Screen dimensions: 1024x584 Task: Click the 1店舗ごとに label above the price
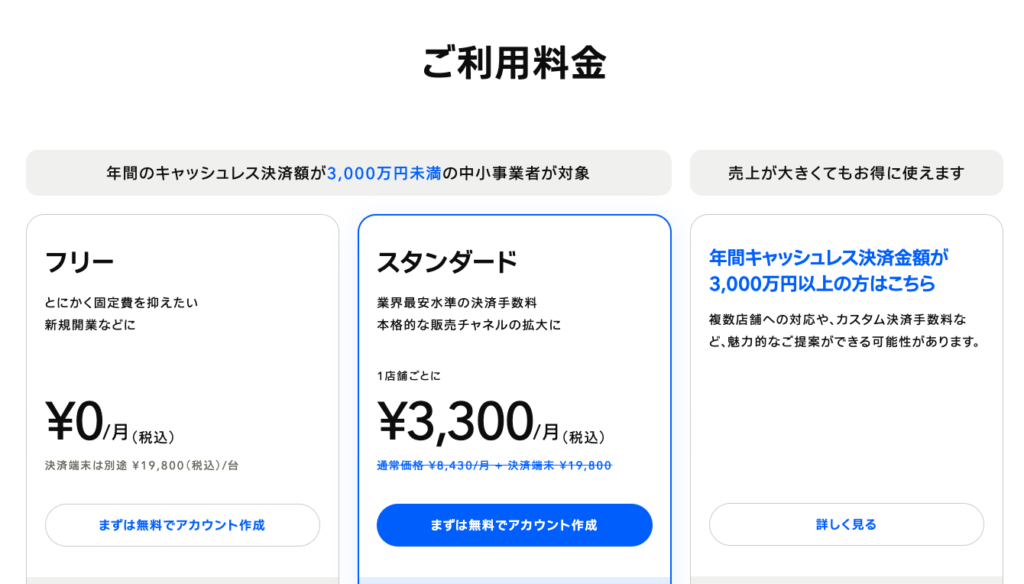(409, 376)
